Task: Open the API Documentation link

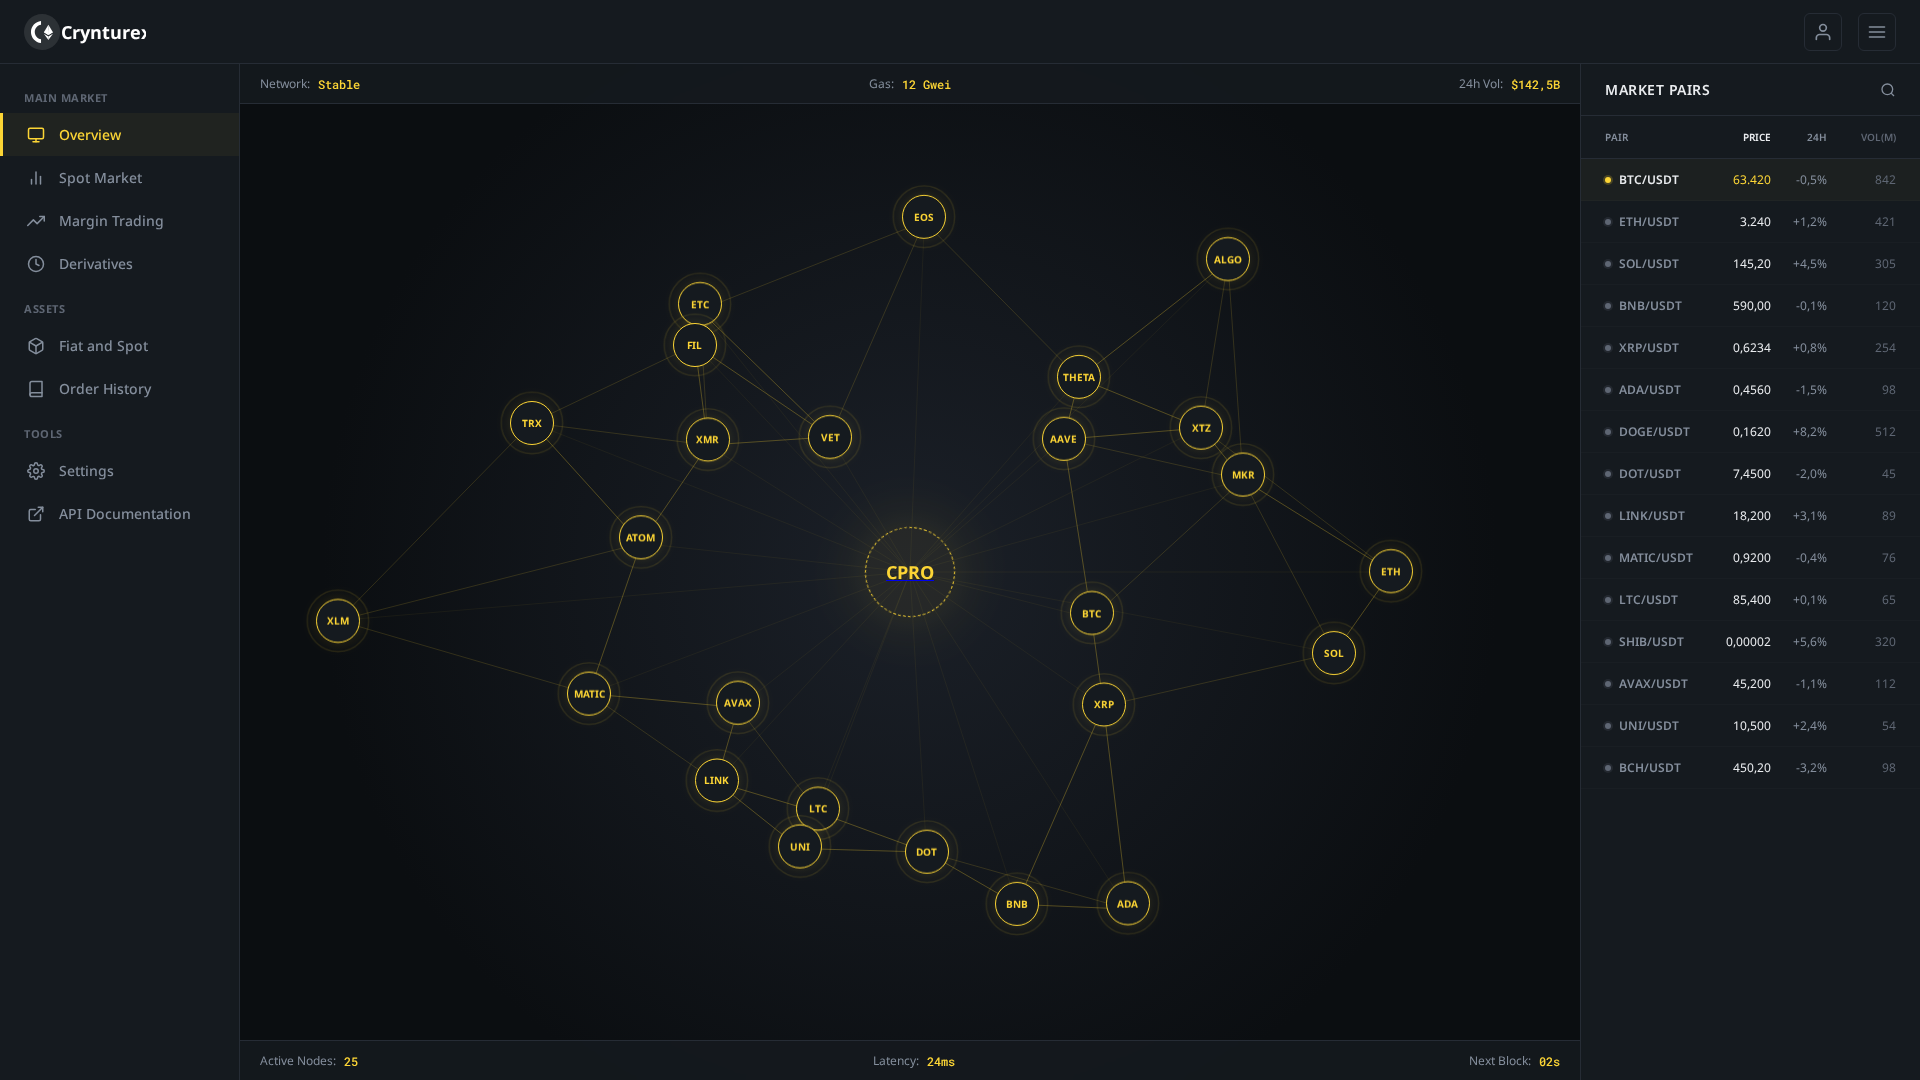Action: pos(36,514)
